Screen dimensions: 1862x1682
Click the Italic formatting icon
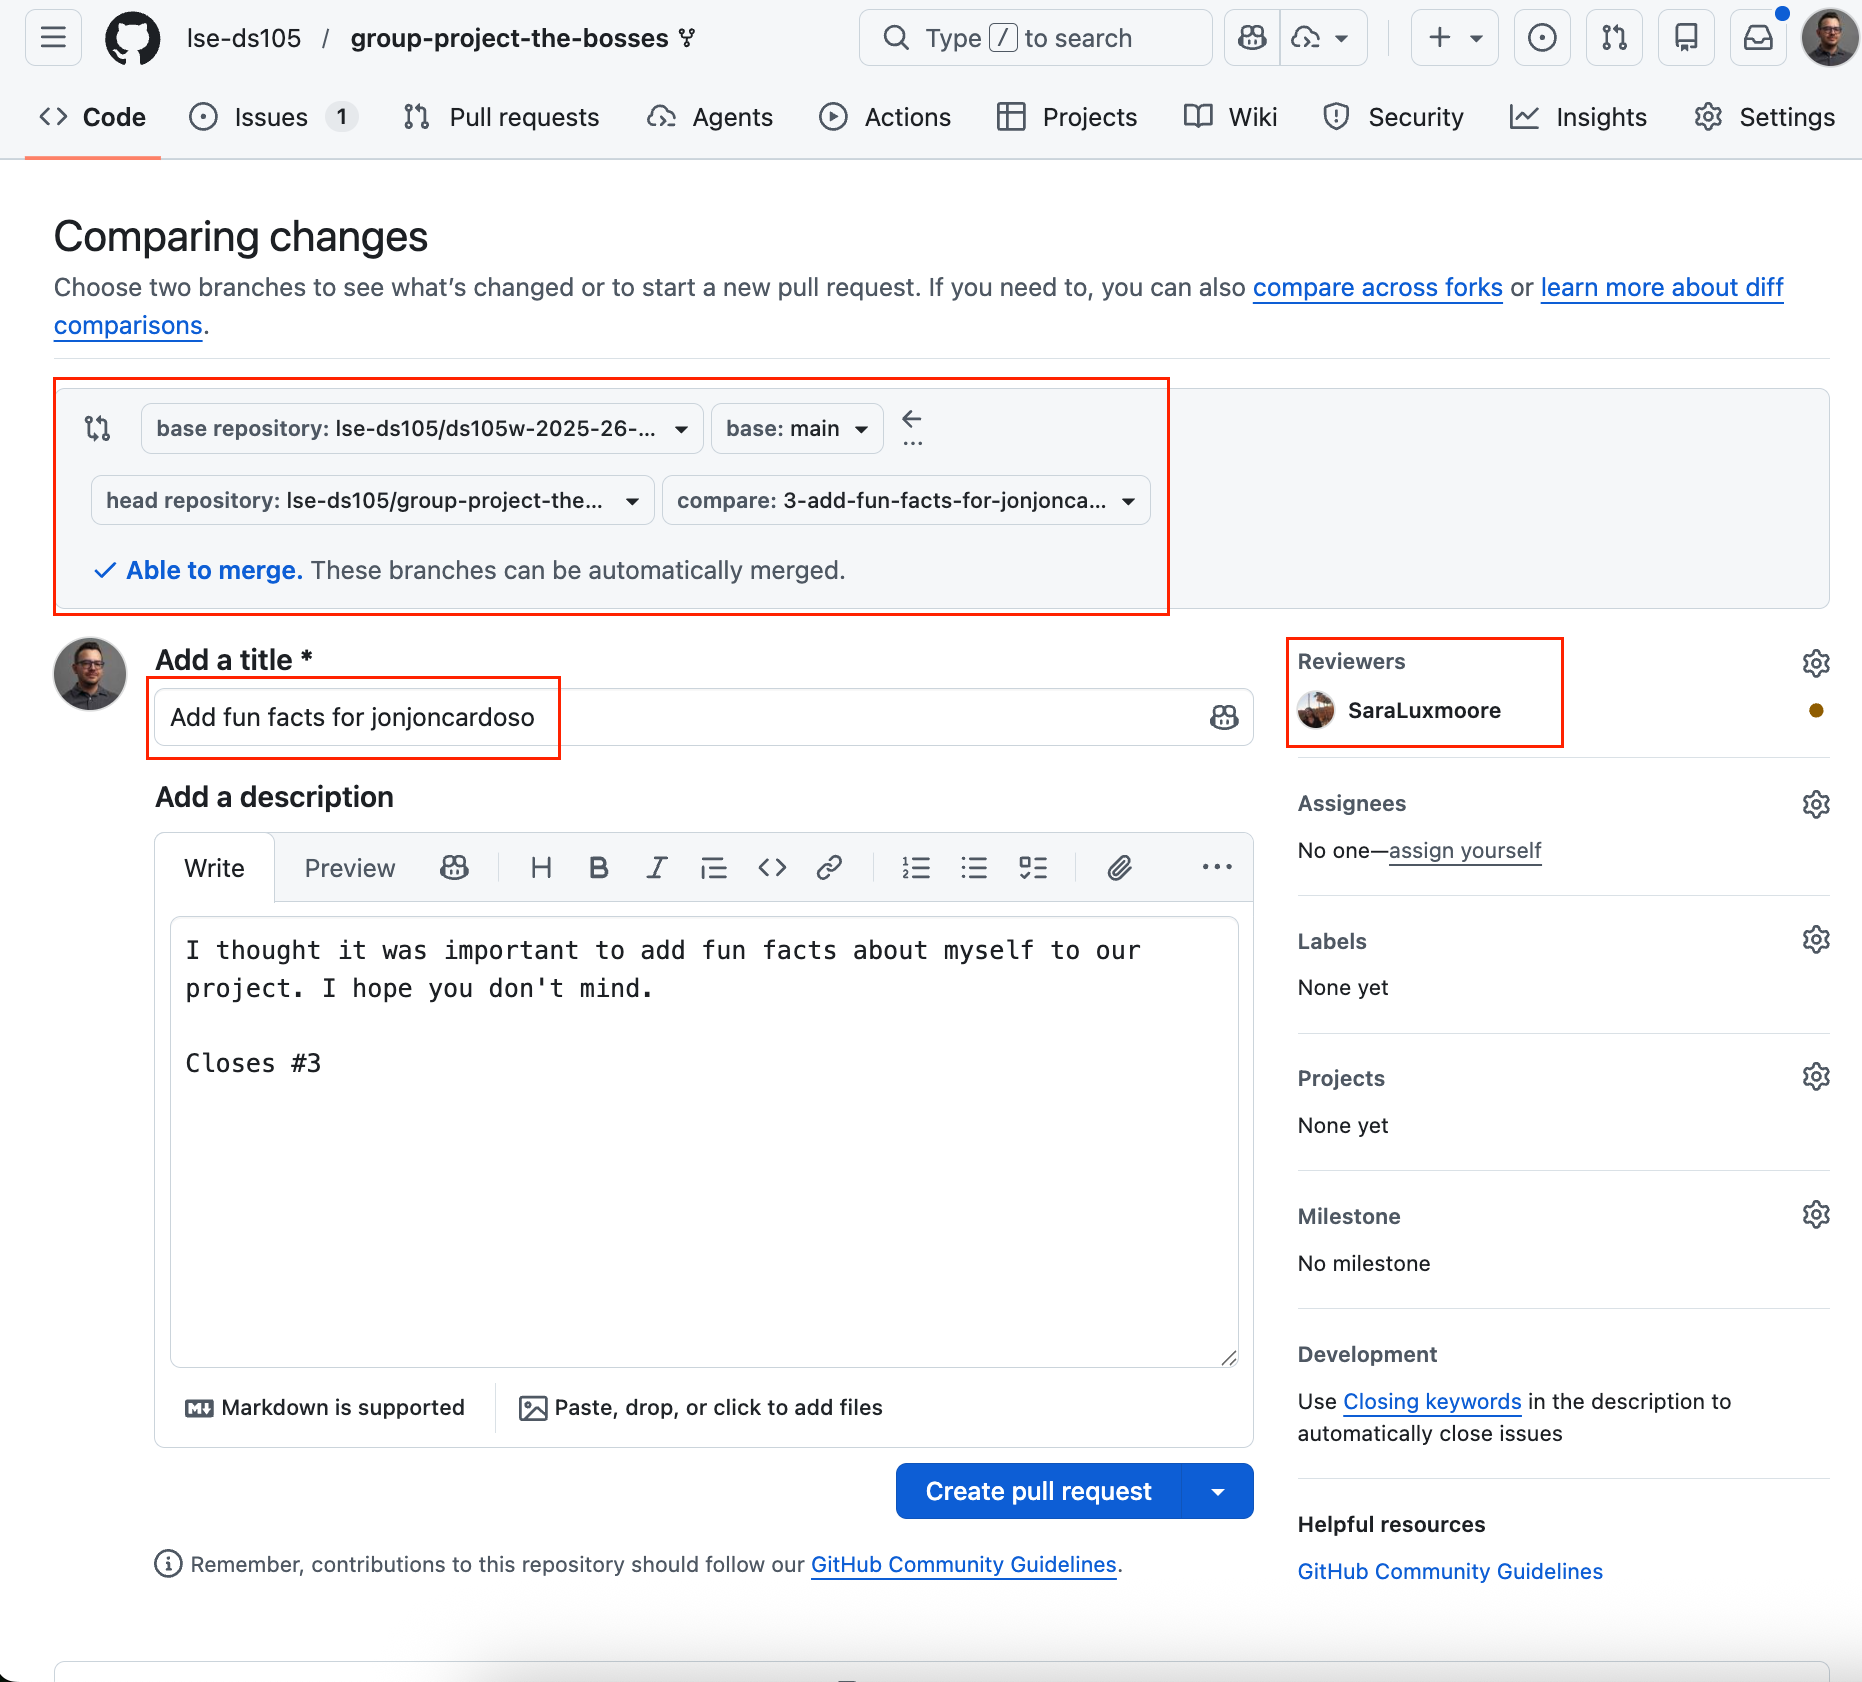(656, 868)
